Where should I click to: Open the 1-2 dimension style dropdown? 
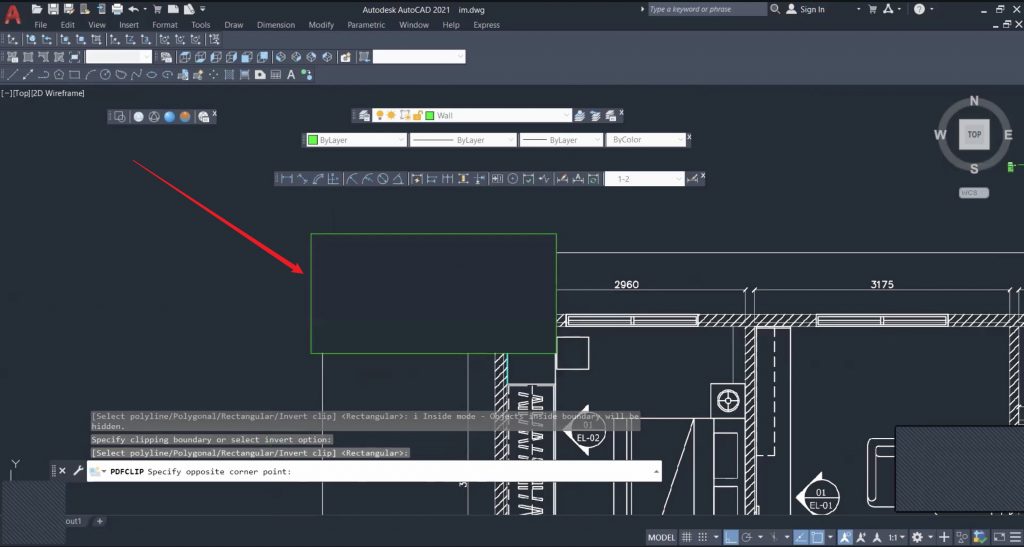[645, 179]
